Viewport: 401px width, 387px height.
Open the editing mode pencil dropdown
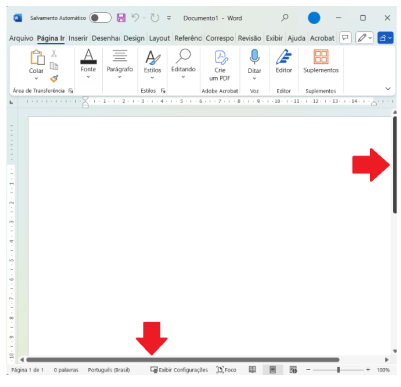click(x=364, y=38)
